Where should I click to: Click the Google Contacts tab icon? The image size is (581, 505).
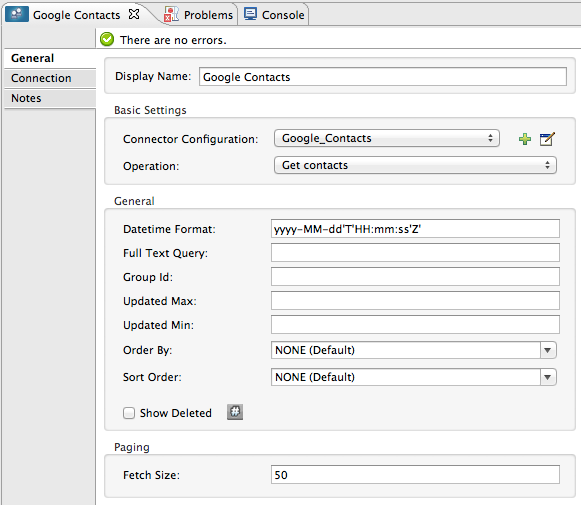pyautogui.click(x=17, y=14)
